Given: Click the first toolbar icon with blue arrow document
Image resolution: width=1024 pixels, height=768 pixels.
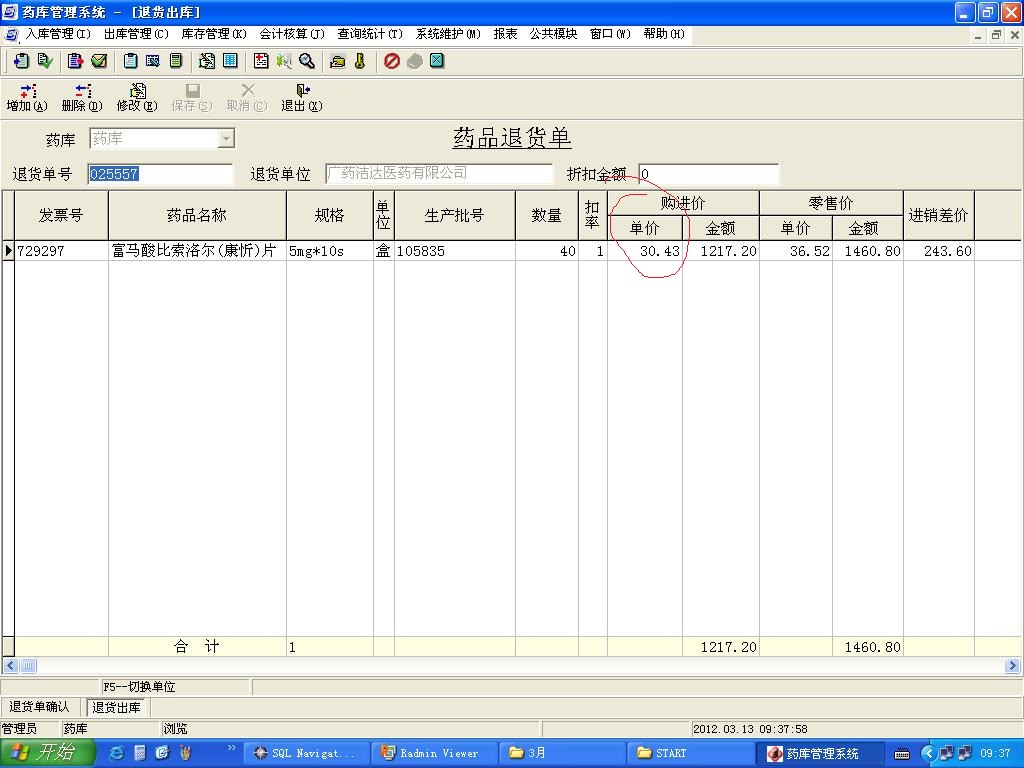Looking at the screenshot, I should pos(22,61).
